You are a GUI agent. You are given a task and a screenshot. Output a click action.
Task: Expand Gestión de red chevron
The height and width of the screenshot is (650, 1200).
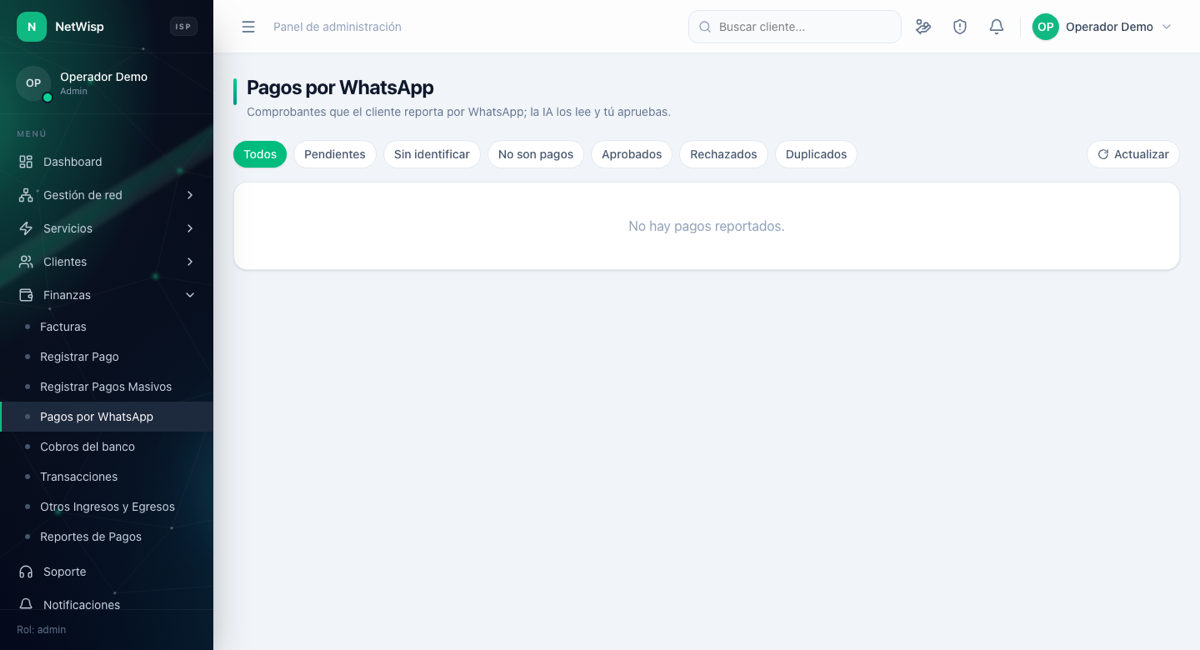pyautogui.click(x=190, y=195)
